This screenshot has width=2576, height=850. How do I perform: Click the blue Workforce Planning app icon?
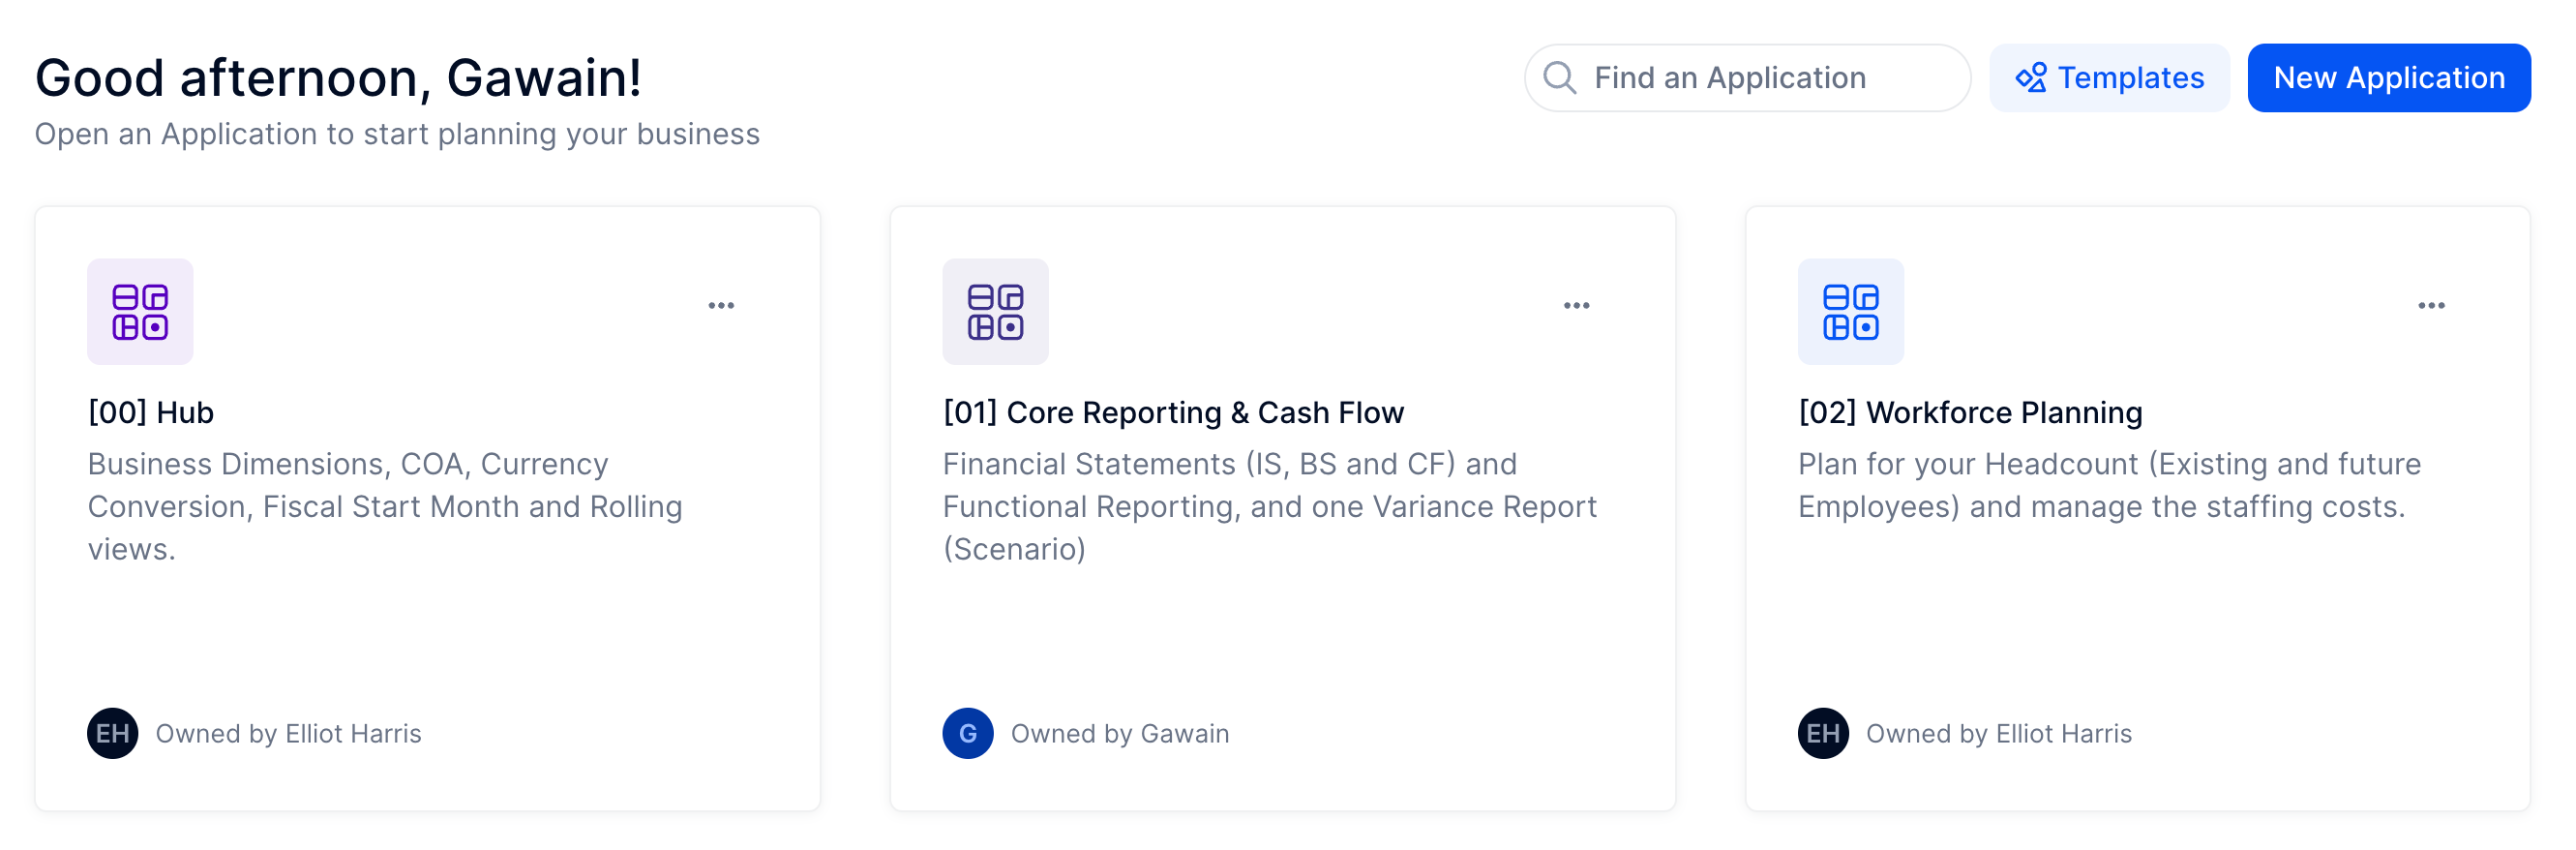(x=1850, y=311)
